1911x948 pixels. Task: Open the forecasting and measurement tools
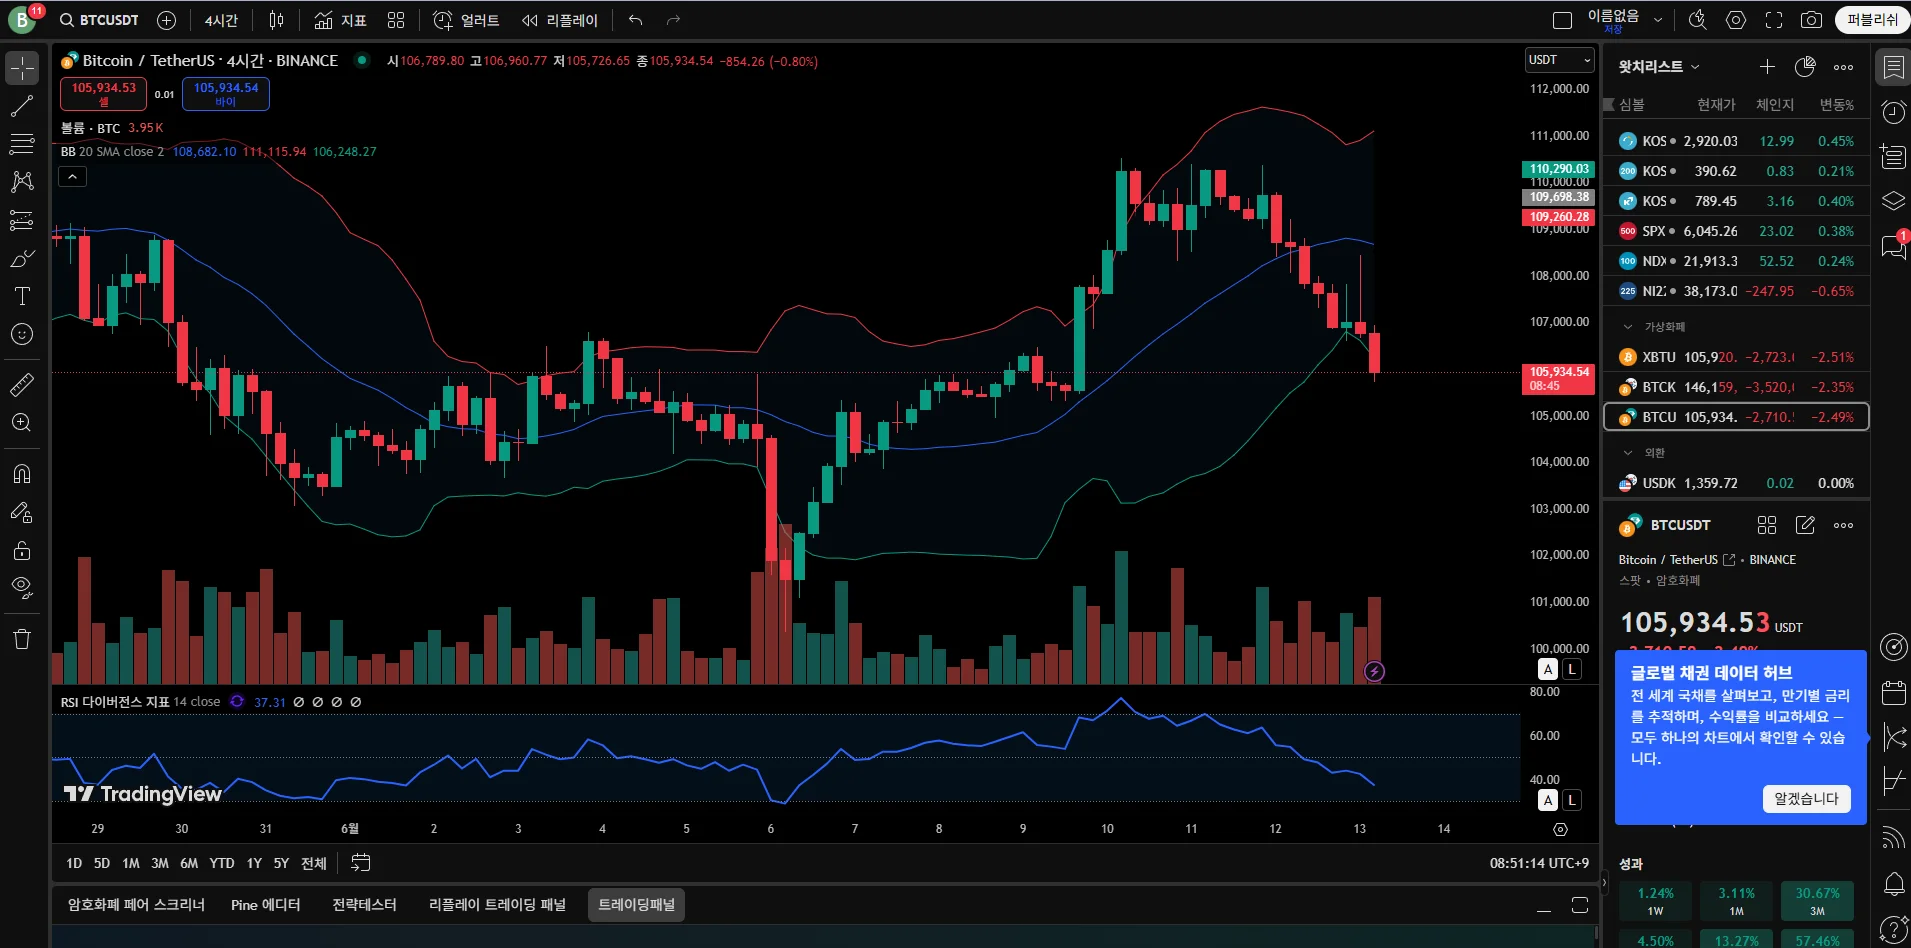pyautogui.click(x=22, y=220)
